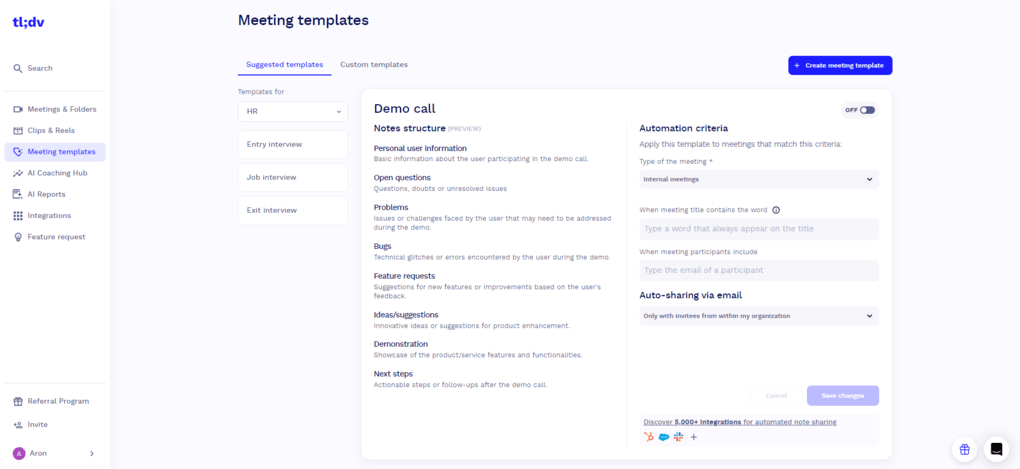Click the Bugs section heading
Screen dimensions: 1020x469
pyautogui.click(x=382, y=247)
